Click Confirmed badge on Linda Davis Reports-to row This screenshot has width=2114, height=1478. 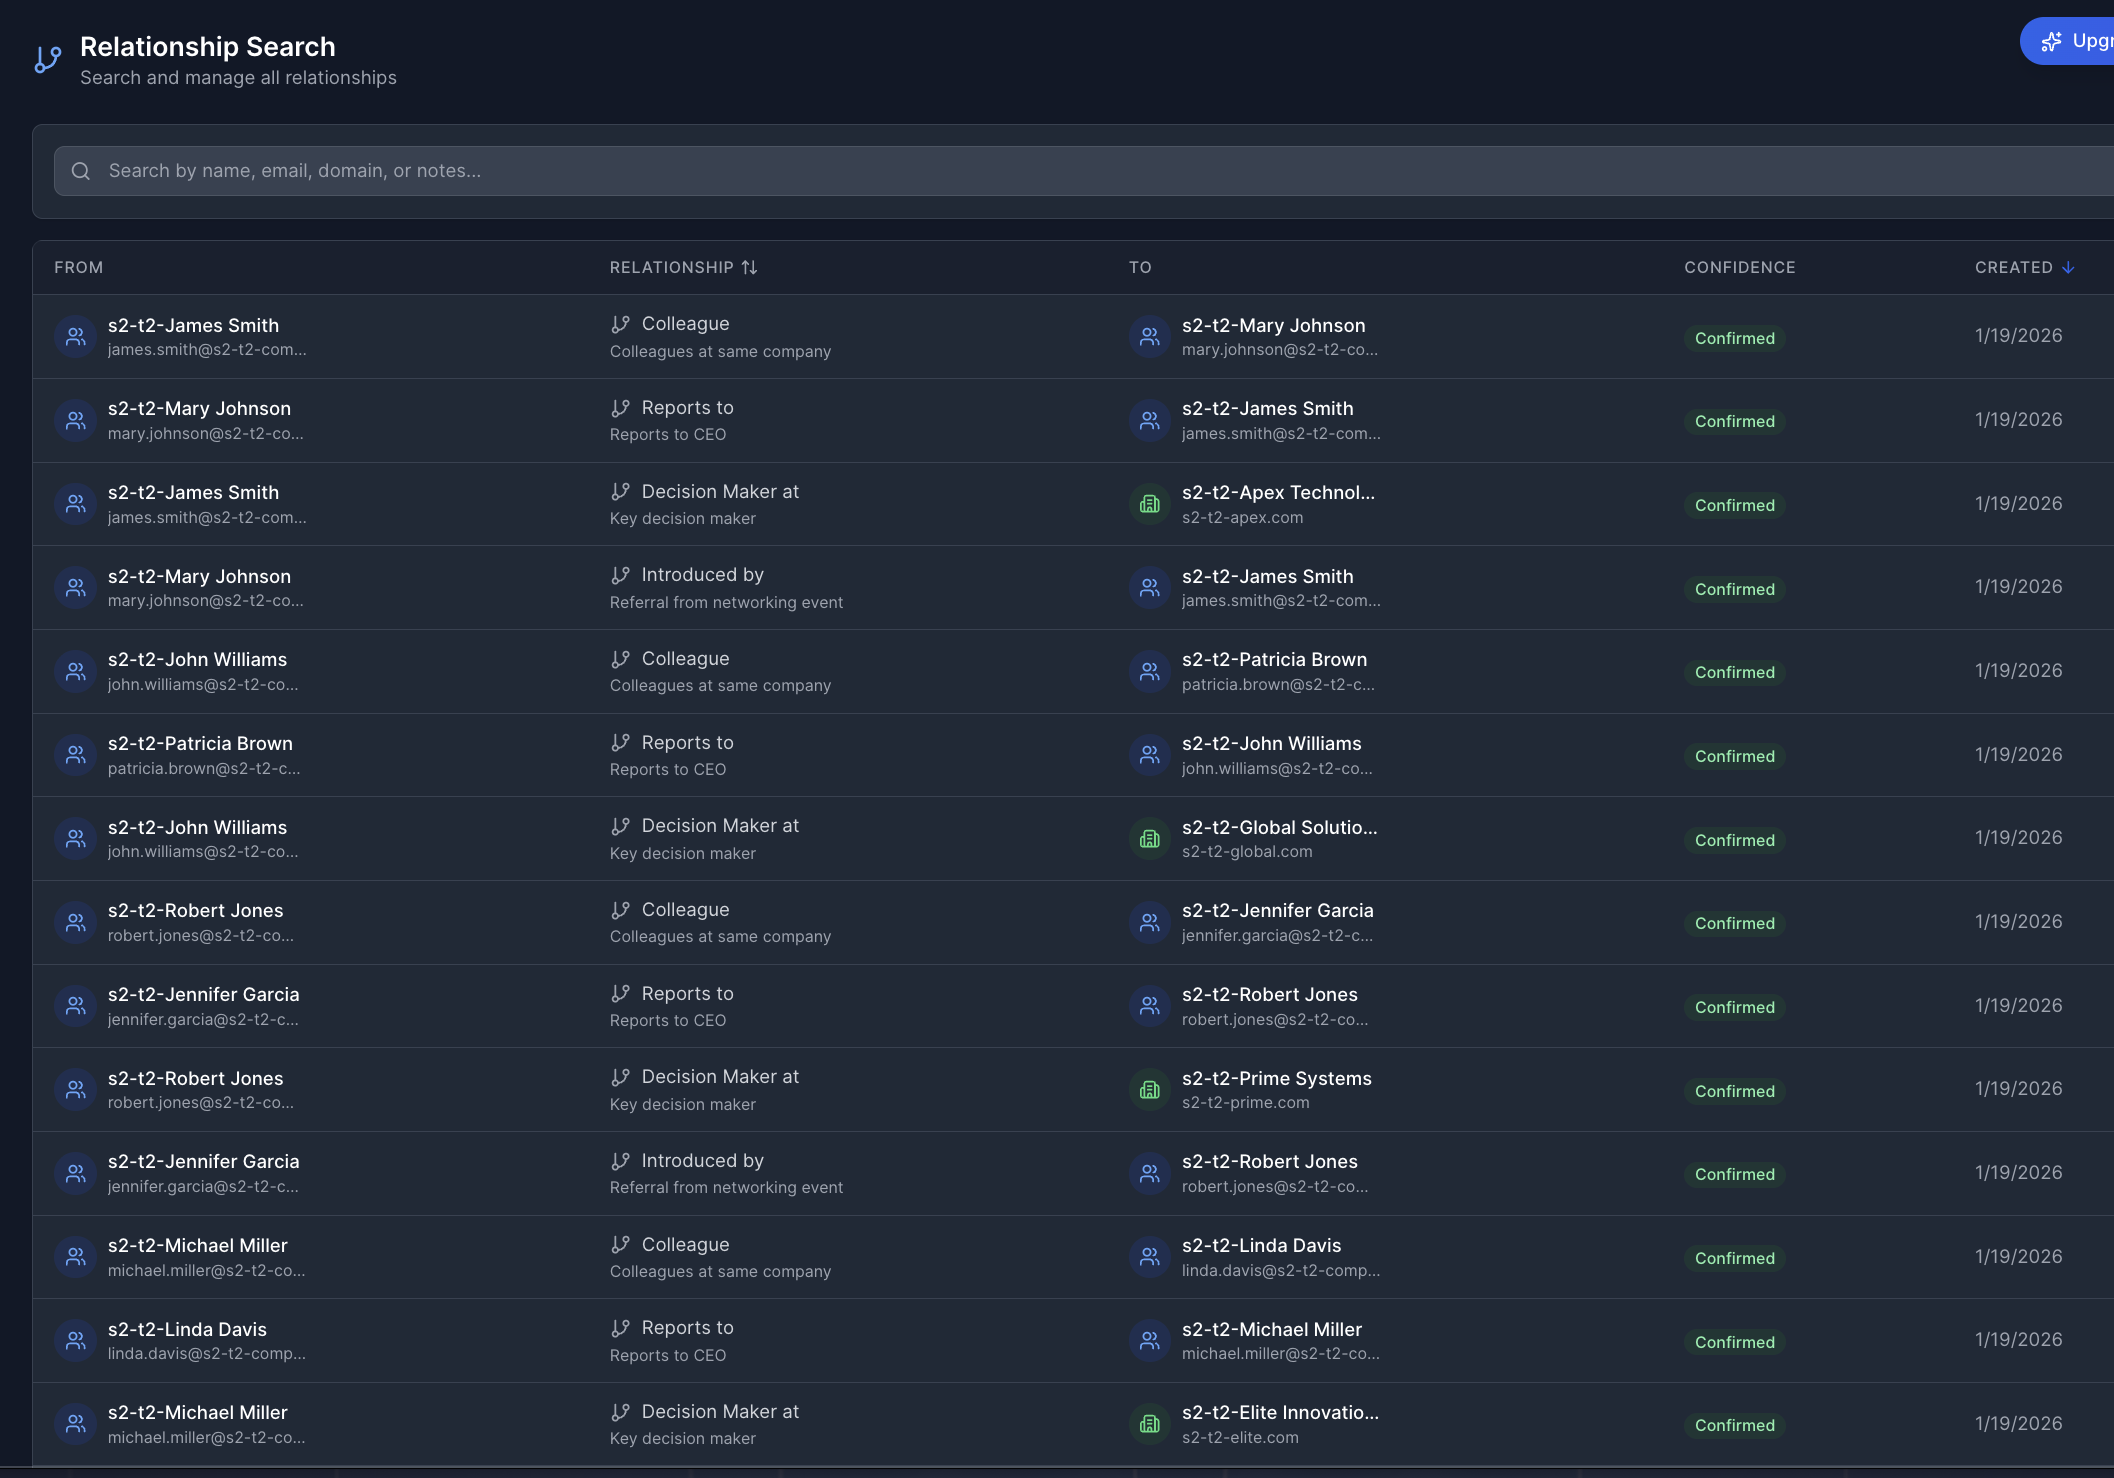point(1734,1342)
